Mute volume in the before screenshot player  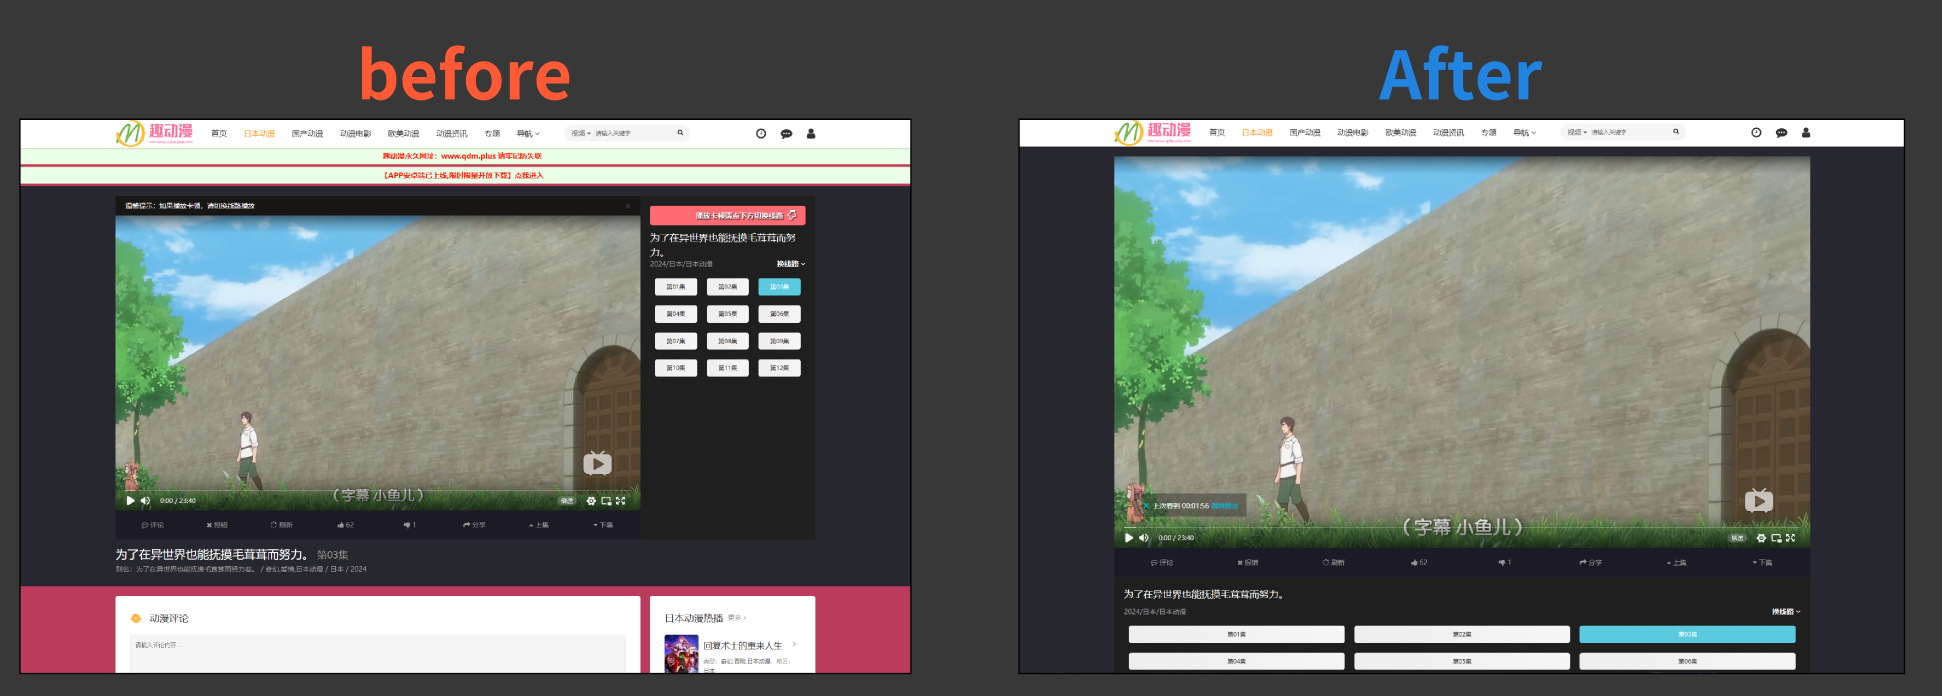click(145, 500)
